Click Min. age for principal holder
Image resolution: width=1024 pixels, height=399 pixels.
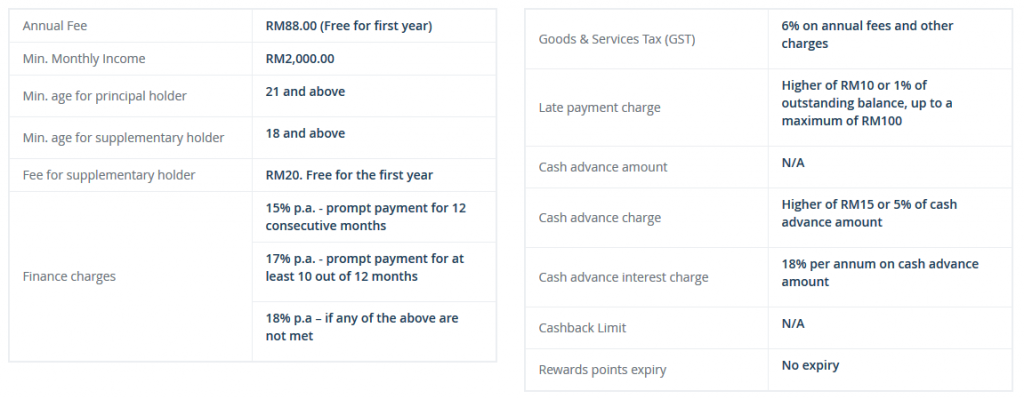[x=104, y=96]
